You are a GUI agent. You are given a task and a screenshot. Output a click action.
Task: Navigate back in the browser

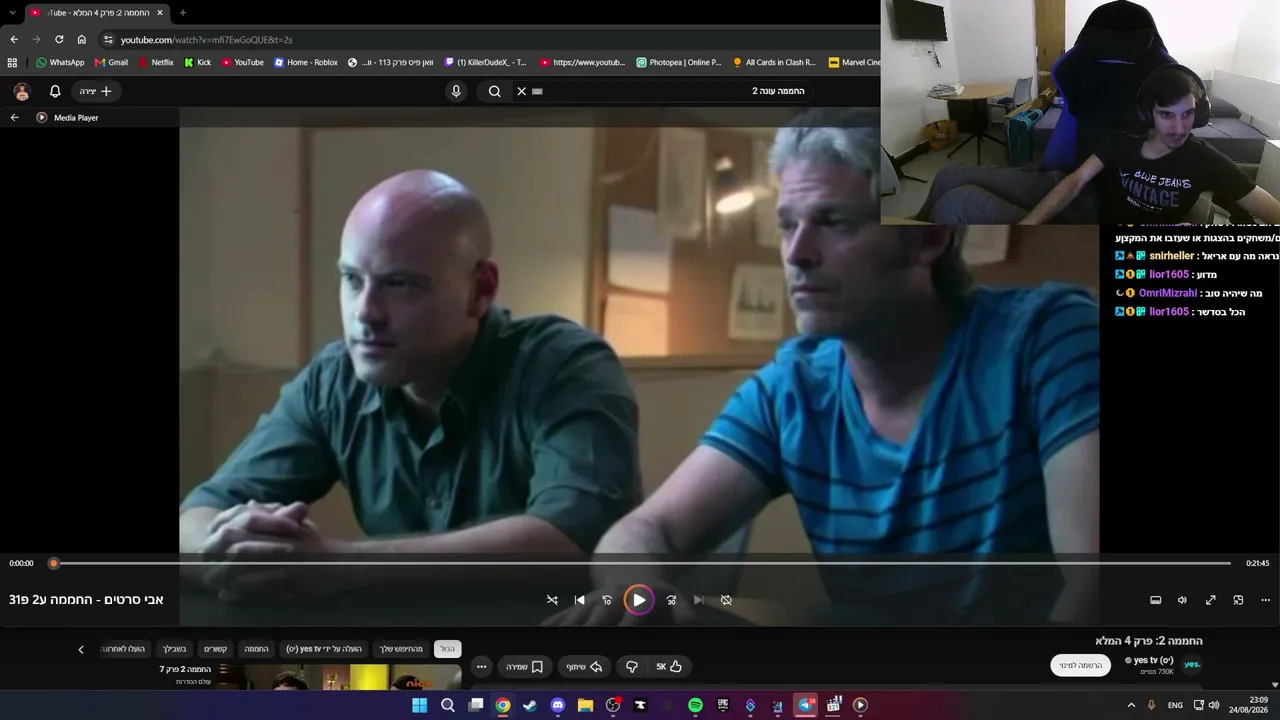point(14,39)
